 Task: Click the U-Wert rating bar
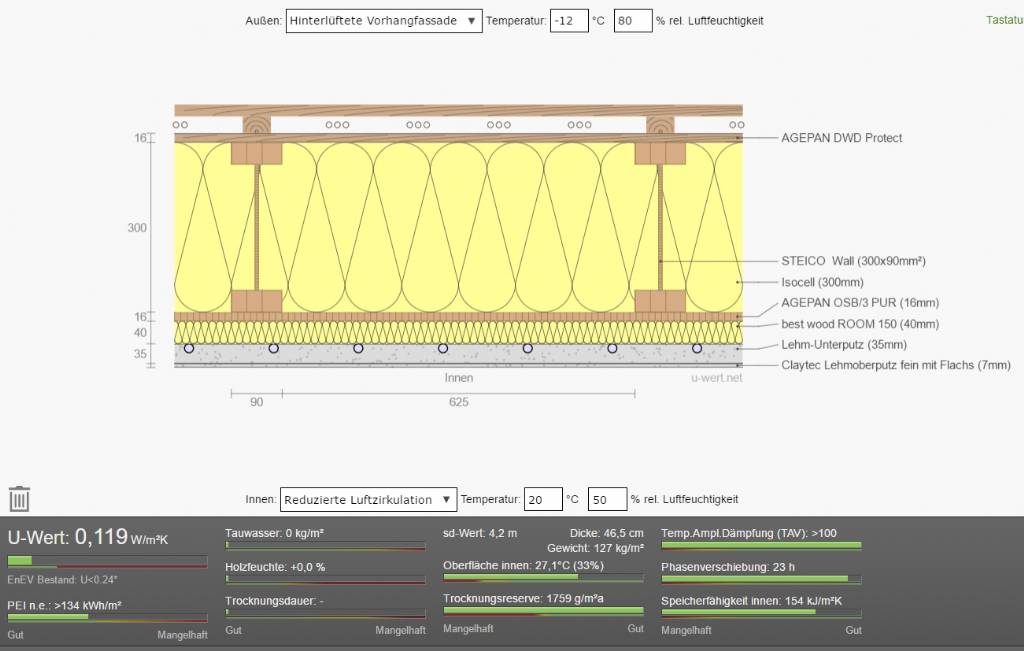107,561
